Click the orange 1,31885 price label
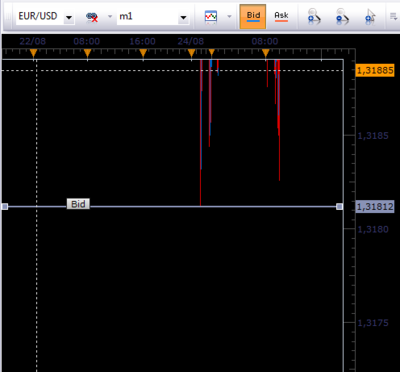Image resolution: width=400 pixels, height=372 pixels. [375, 71]
